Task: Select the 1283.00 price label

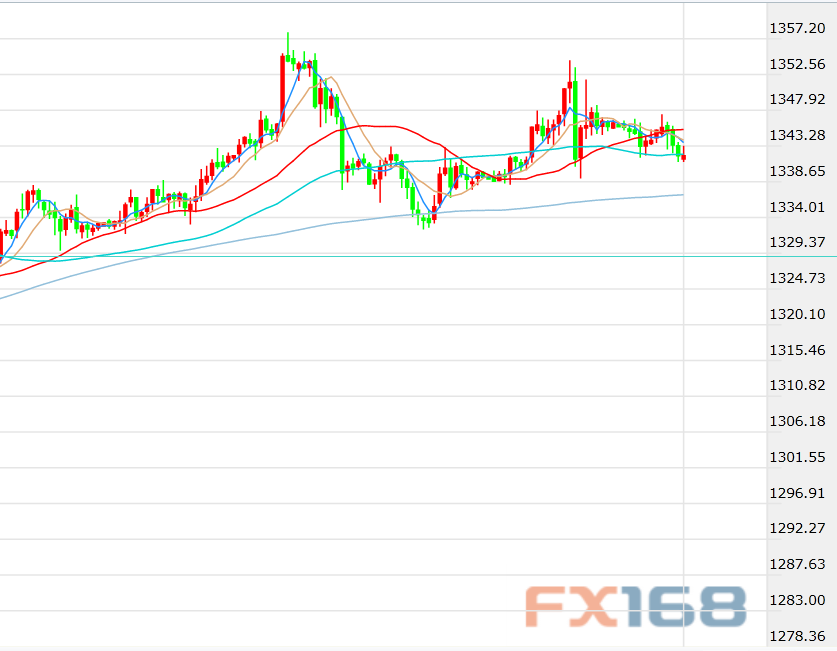Action: point(796,599)
